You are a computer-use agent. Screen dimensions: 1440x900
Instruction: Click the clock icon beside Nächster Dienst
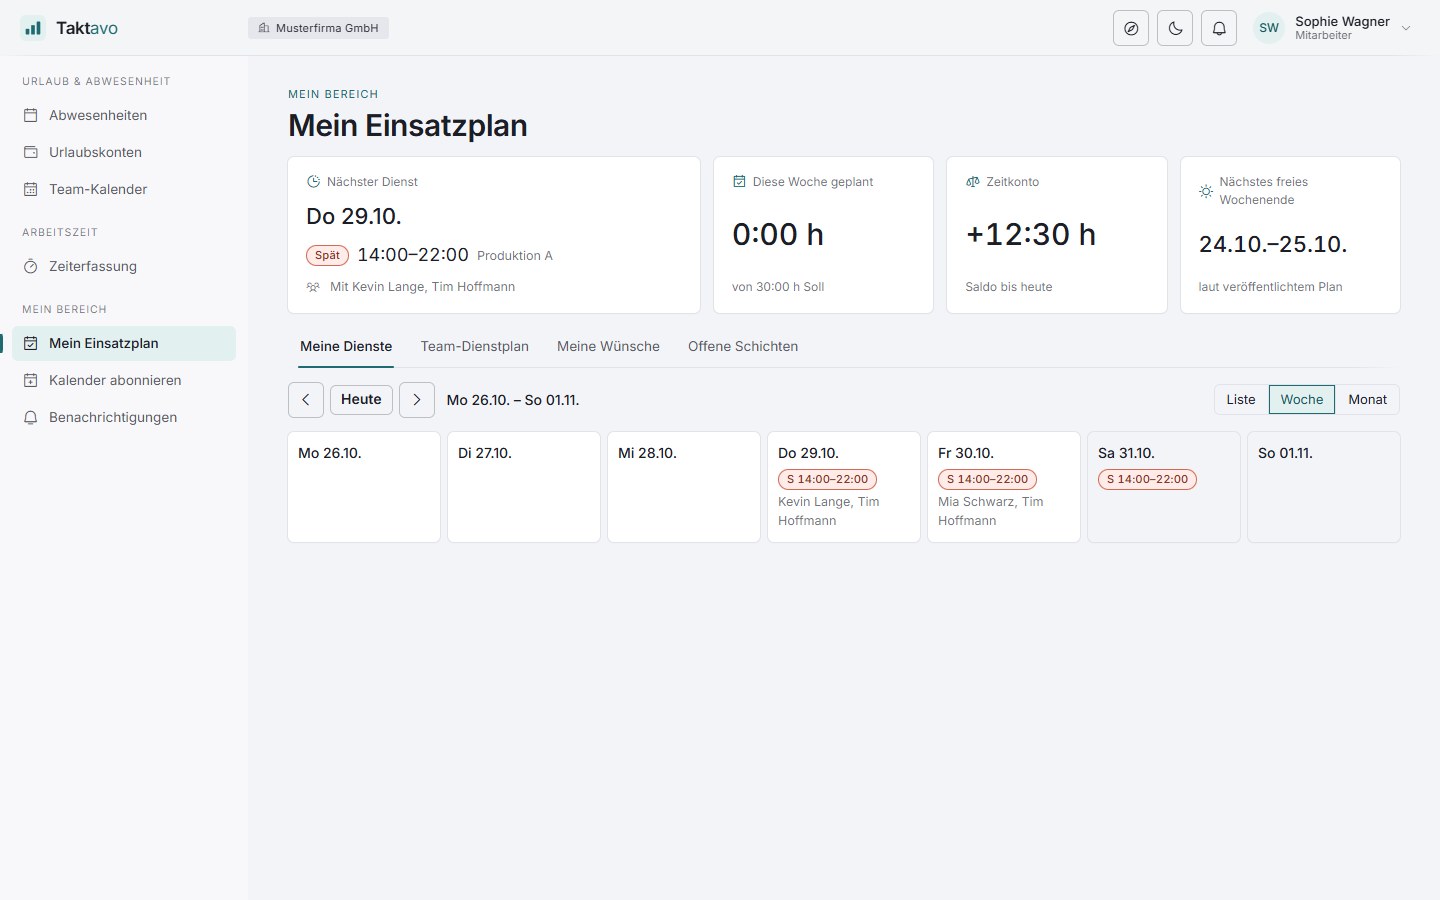pos(313,182)
